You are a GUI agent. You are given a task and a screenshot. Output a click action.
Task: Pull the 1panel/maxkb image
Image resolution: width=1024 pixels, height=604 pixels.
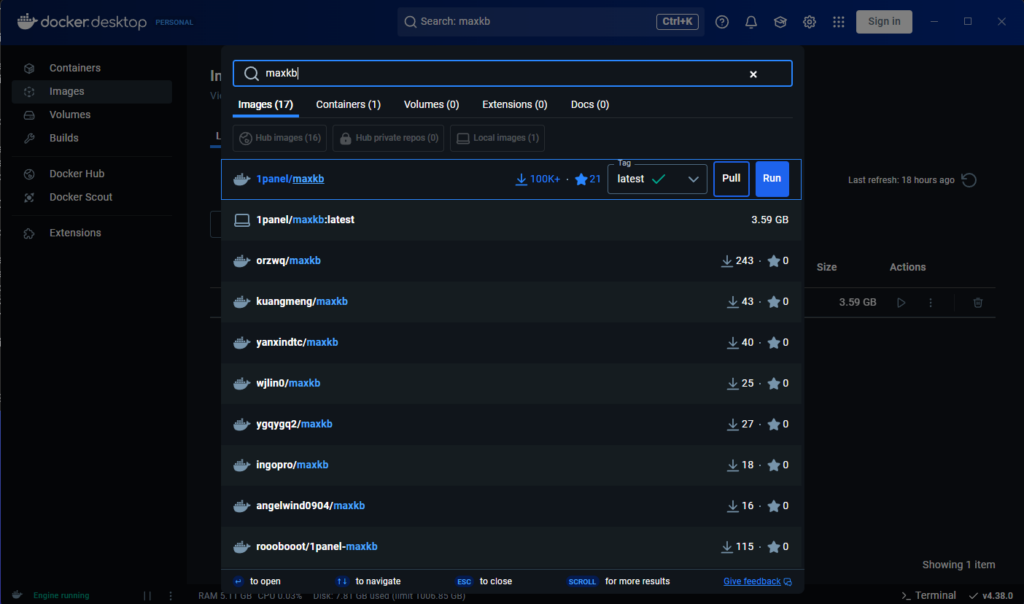point(731,179)
